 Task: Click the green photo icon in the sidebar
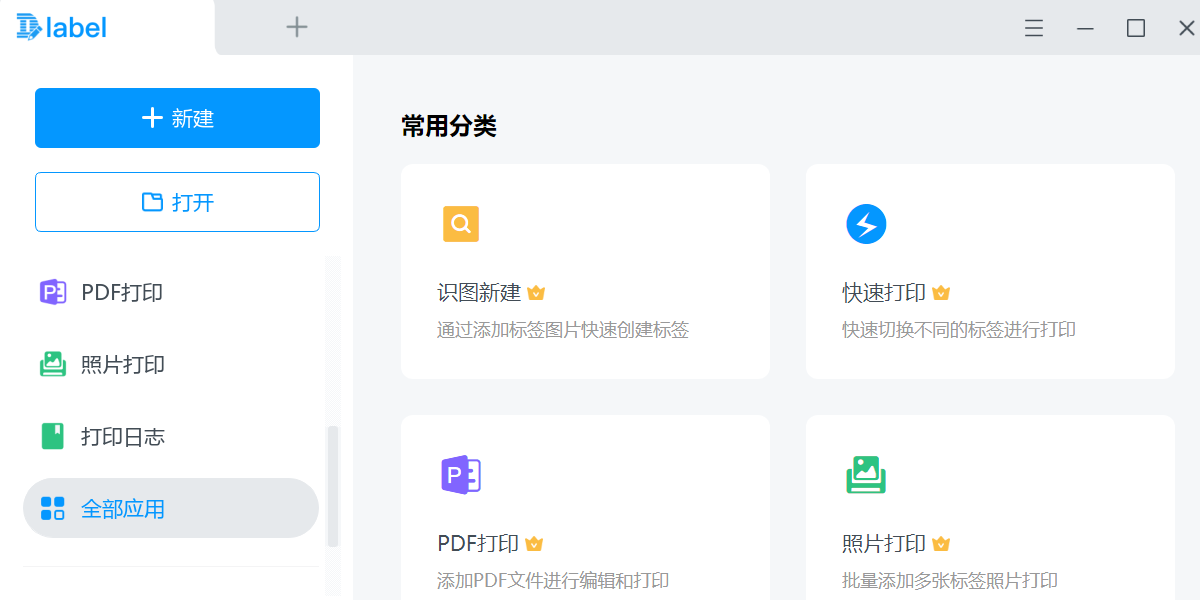[53, 364]
